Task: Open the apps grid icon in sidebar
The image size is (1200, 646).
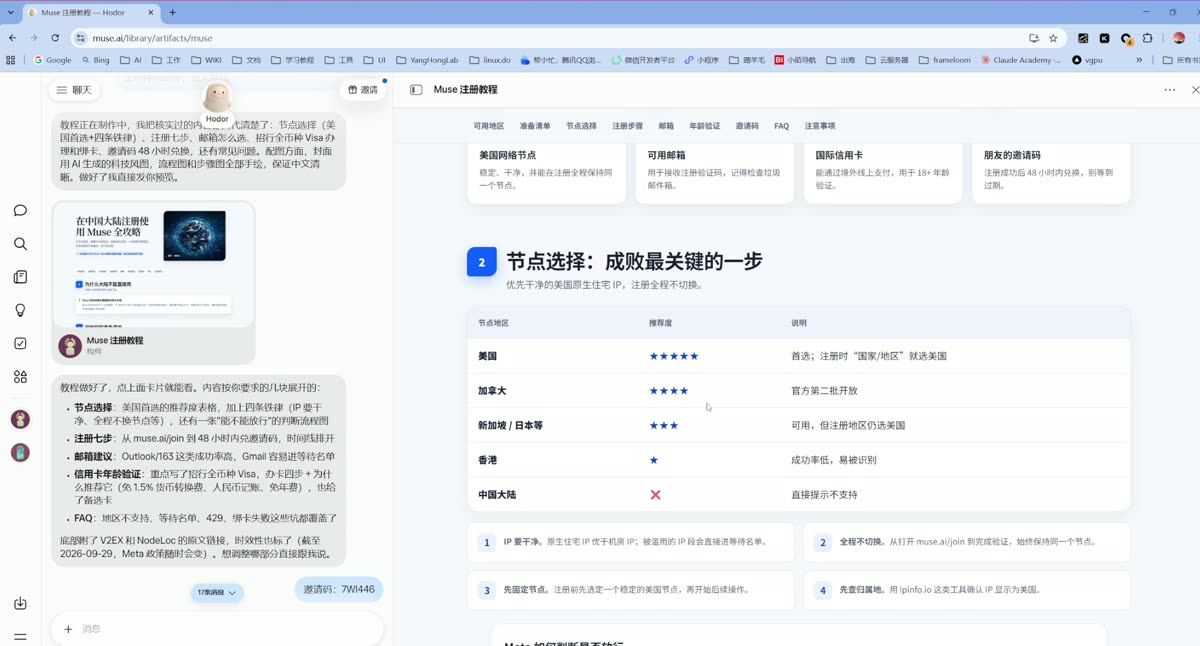Action: click(20, 376)
